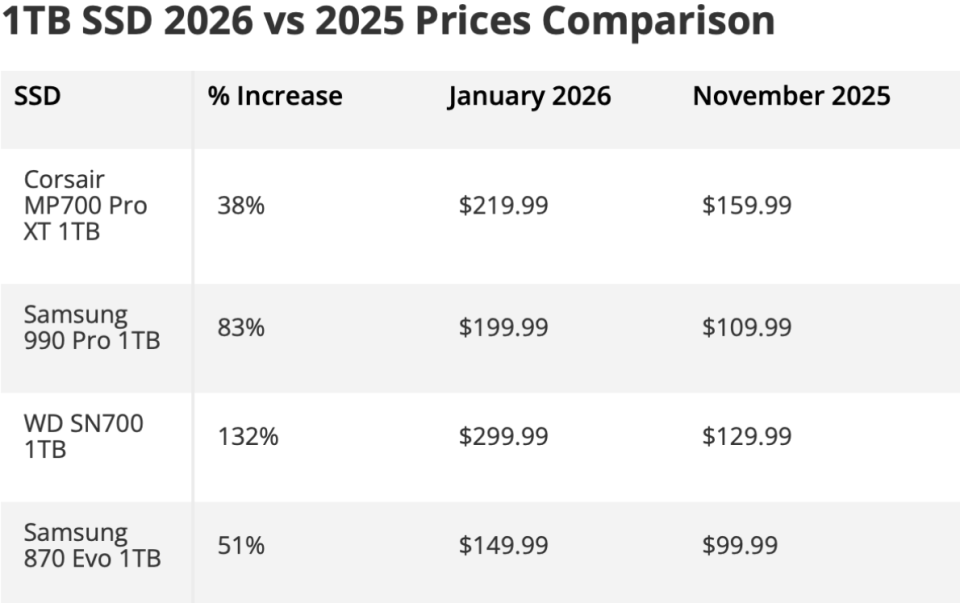Click the Corsair MP700 Pro XT 1TB cell
The height and width of the screenshot is (603, 960).
tap(85, 206)
